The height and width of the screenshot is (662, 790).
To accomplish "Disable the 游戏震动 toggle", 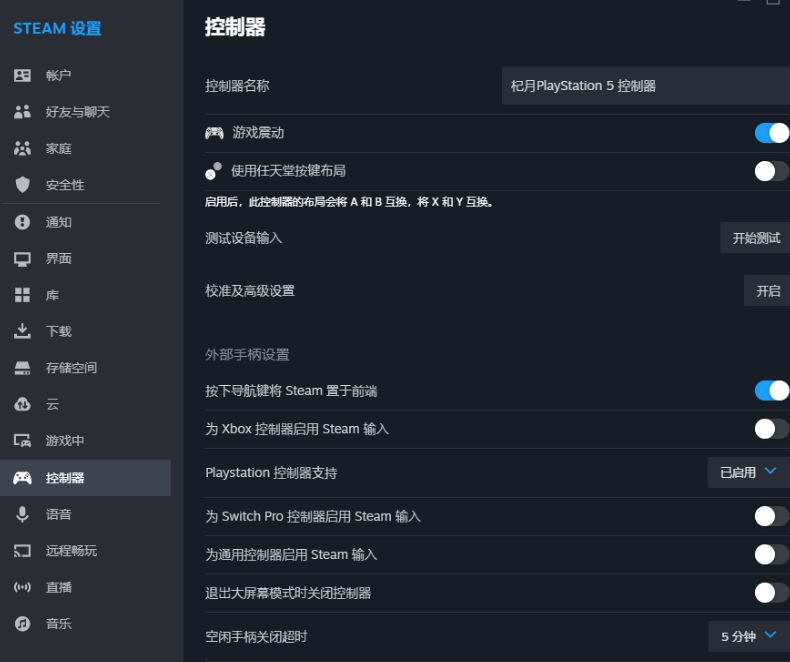I will tap(771, 133).
